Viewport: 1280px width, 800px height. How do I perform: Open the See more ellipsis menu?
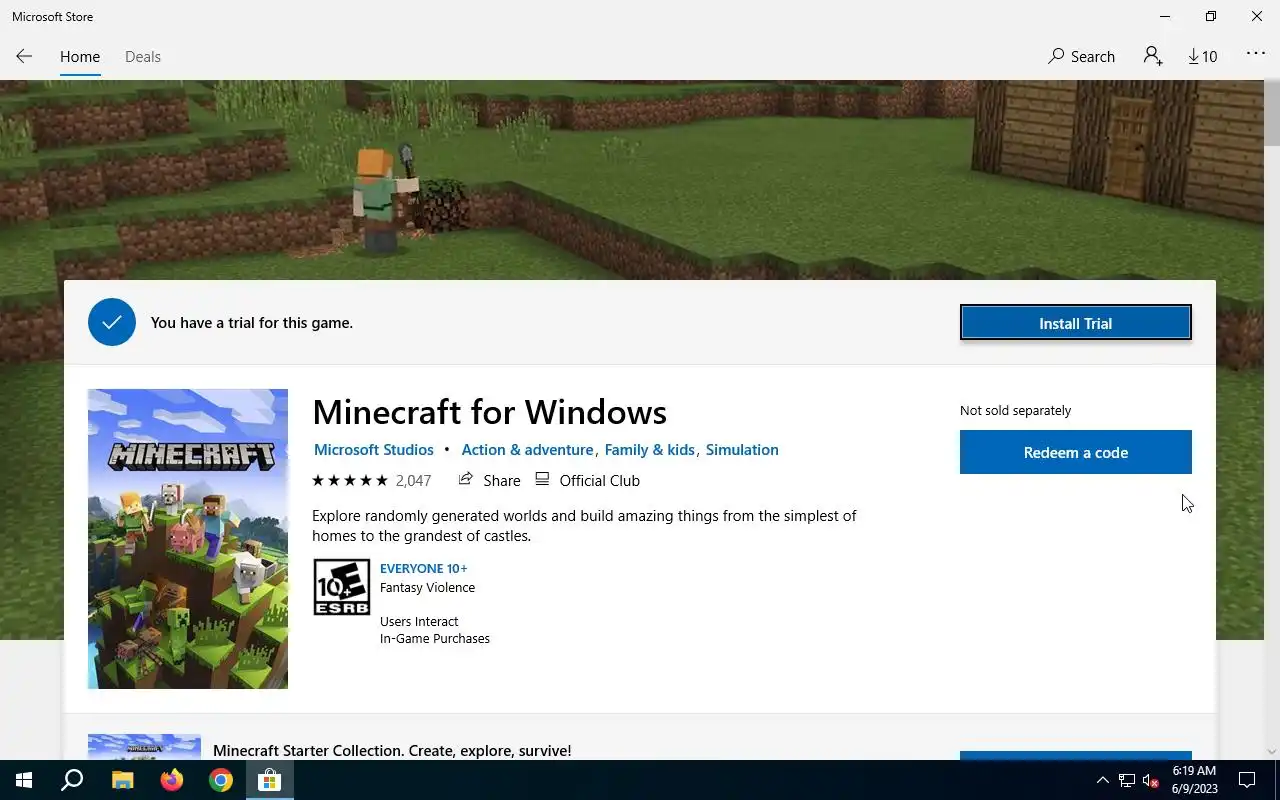tap(1256, 54)
